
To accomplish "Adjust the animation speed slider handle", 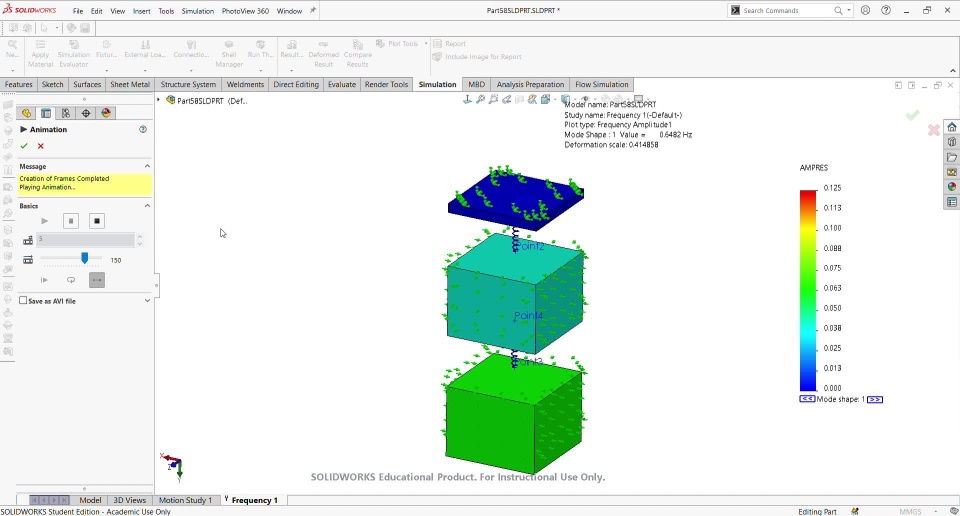I will coord(84,258).
